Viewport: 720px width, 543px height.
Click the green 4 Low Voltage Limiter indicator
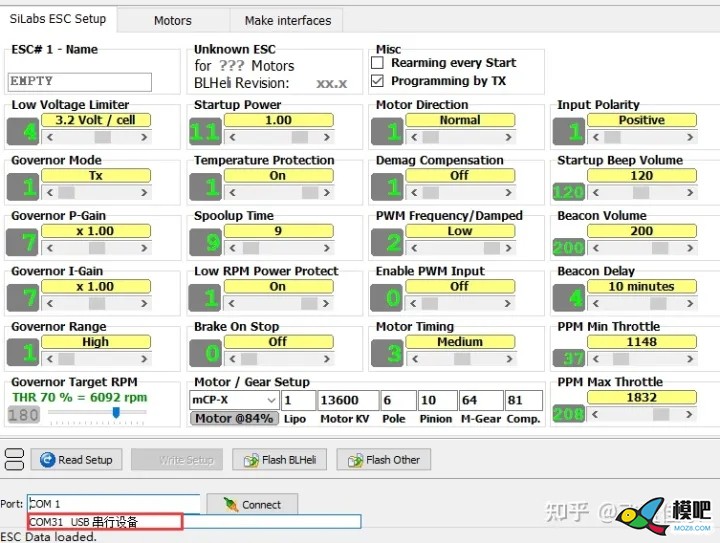click(23, 131)
